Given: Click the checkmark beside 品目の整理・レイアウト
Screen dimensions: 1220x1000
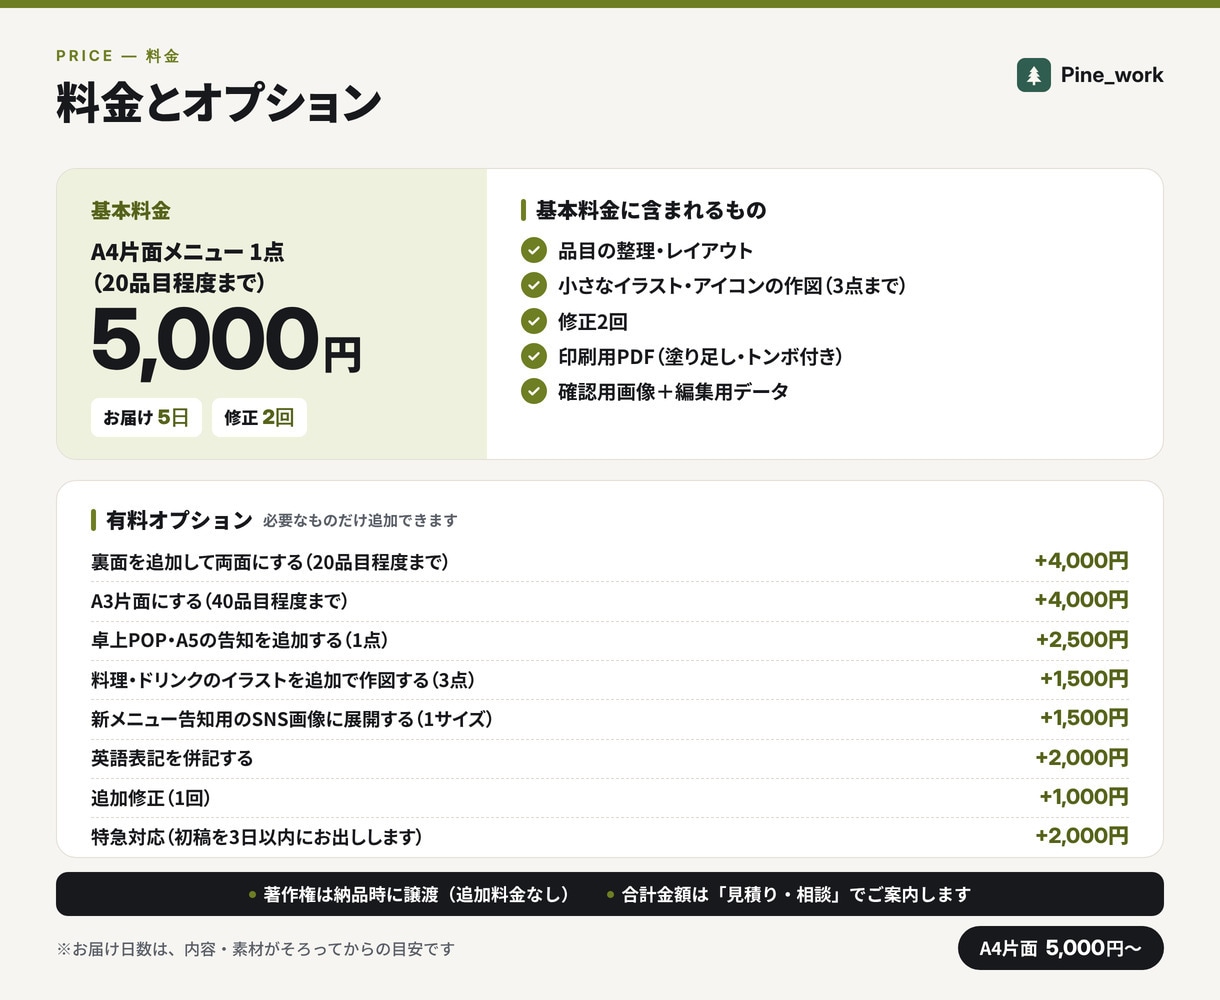Looking at the screenshot, I should tap(534, 250).
